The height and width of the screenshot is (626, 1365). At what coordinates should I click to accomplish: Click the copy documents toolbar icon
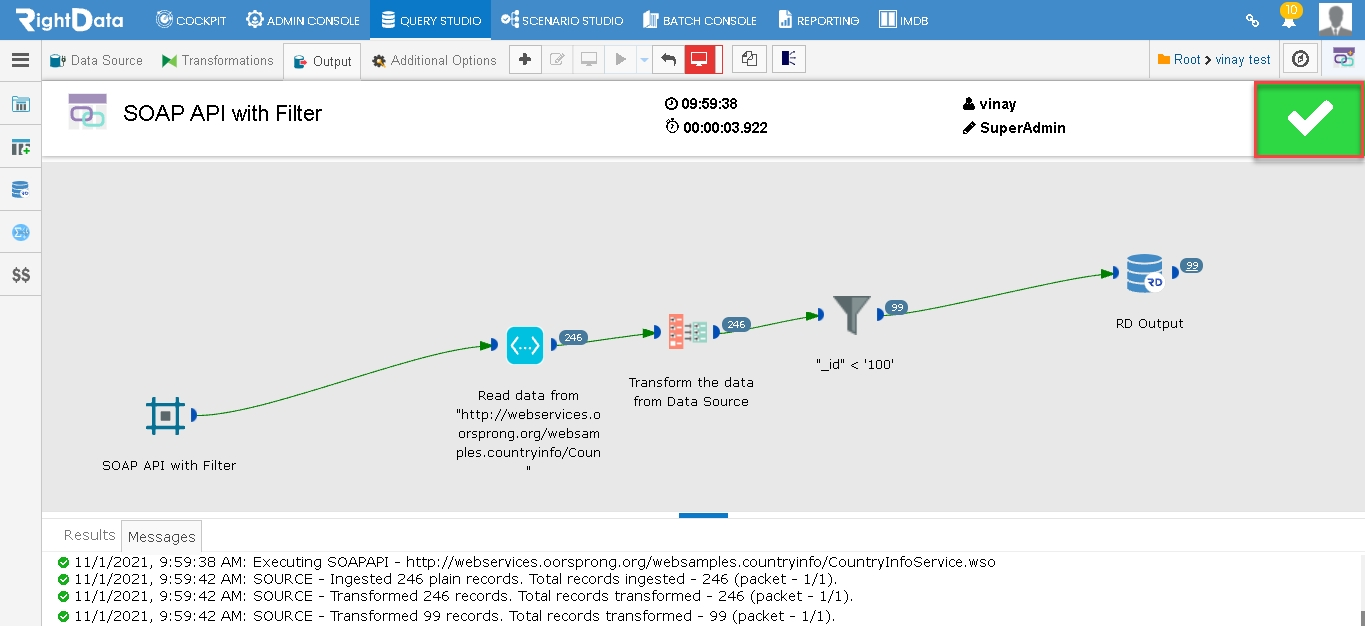tap(749, 60)
